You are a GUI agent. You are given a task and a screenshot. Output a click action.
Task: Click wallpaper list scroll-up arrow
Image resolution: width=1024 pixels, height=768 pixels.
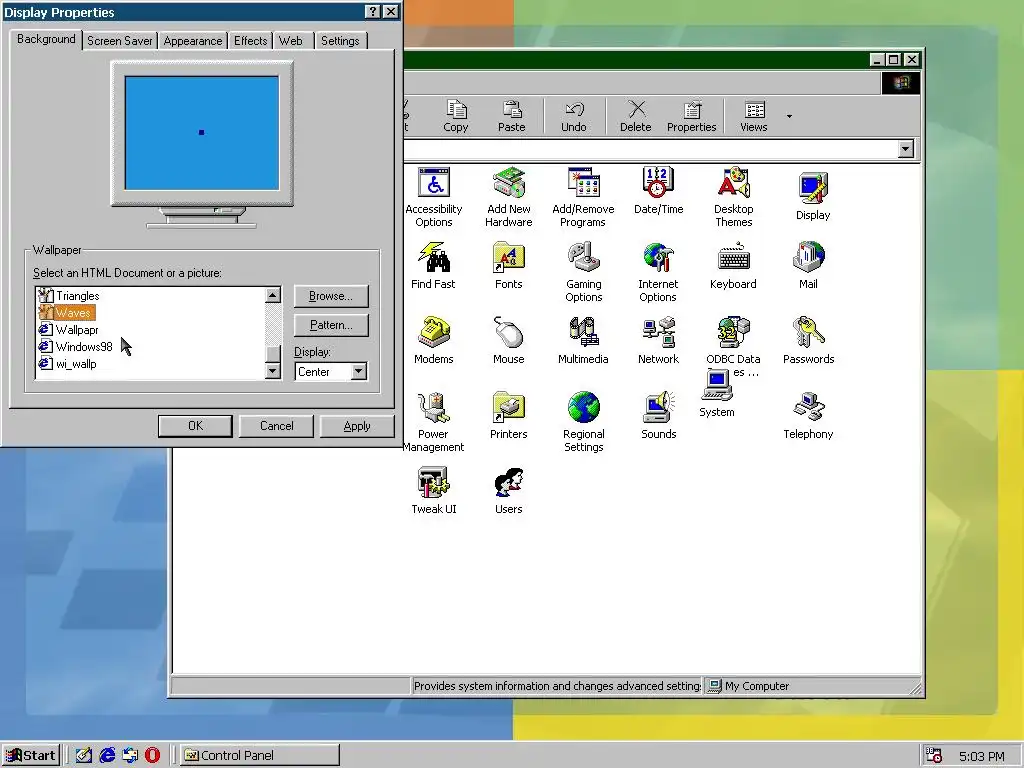273,295
